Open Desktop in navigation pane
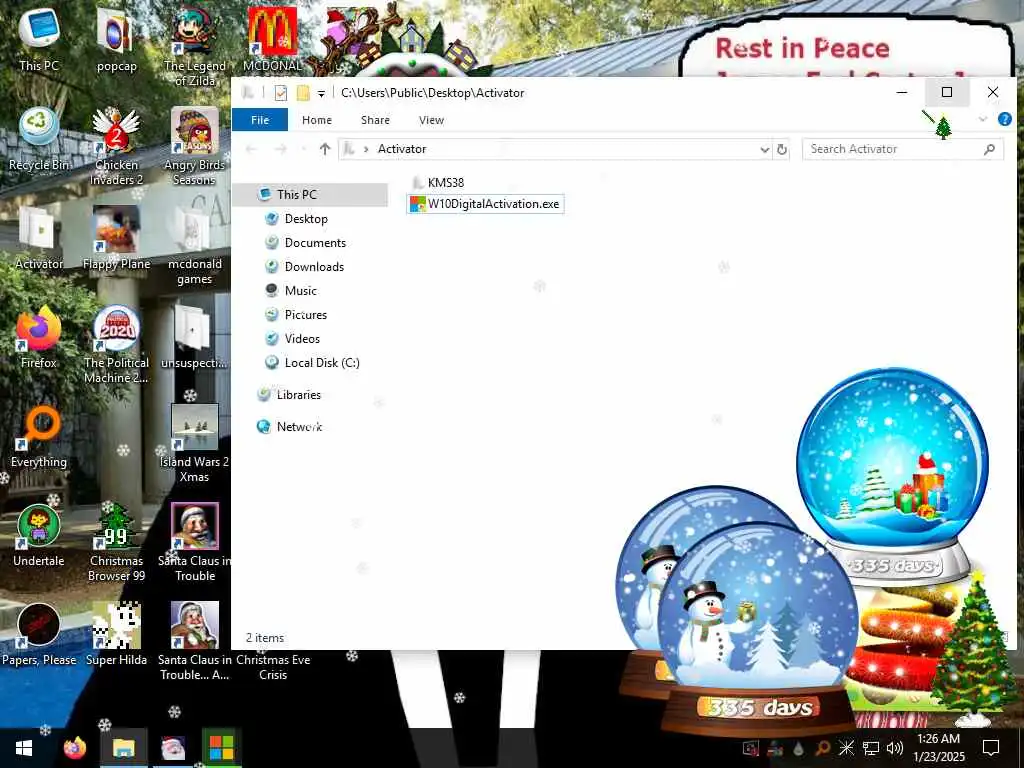 click(306, 219)
